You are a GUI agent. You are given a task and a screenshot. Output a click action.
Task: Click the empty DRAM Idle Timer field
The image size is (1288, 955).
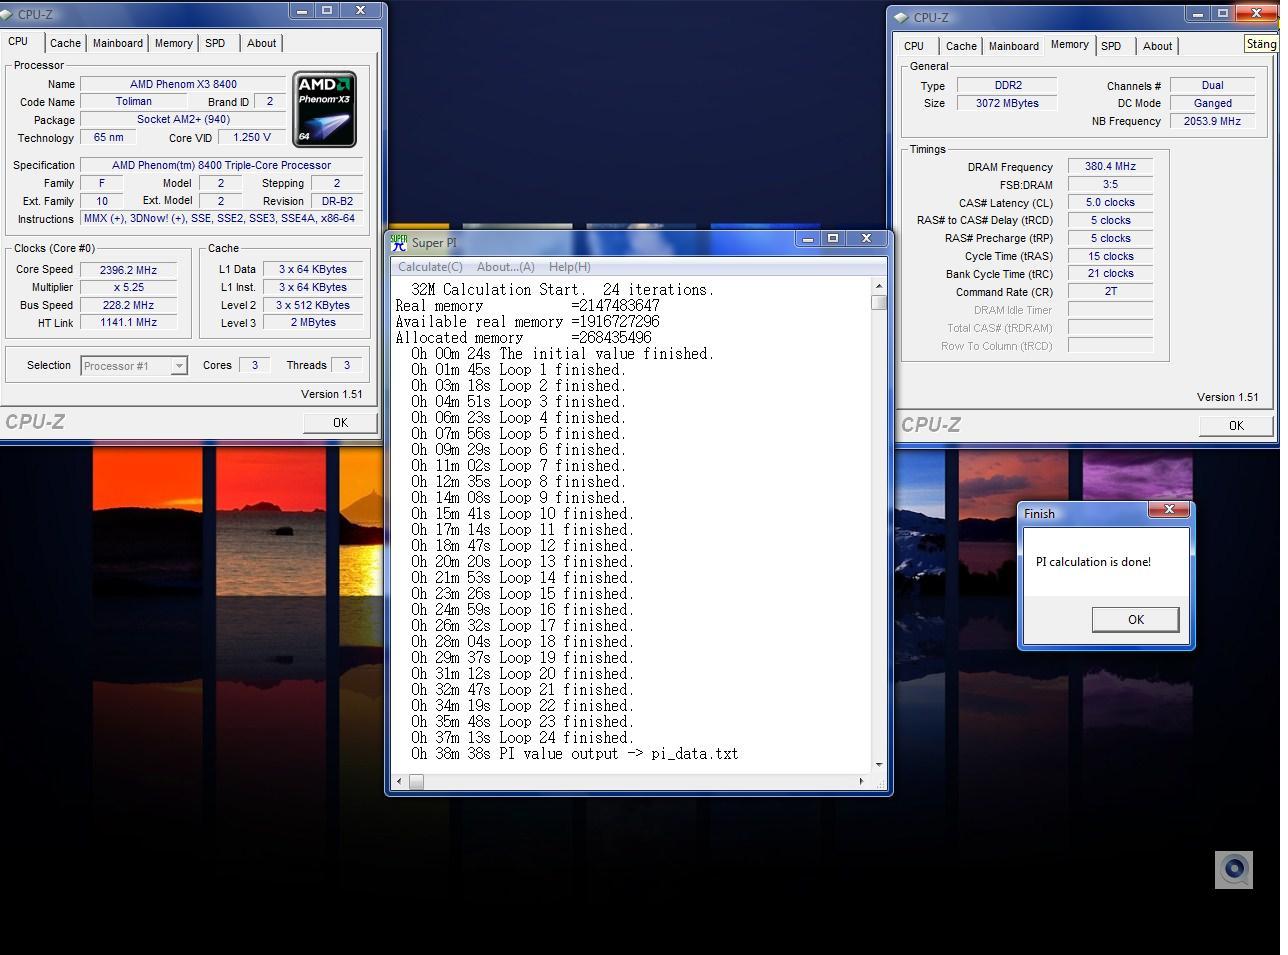pyautogui.click(x=1110, y=310)
